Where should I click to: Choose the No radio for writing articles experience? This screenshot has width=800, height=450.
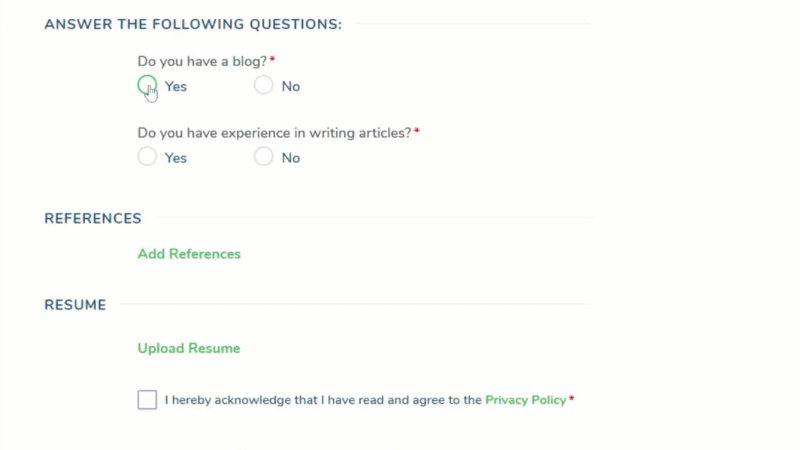coord(263,157)
